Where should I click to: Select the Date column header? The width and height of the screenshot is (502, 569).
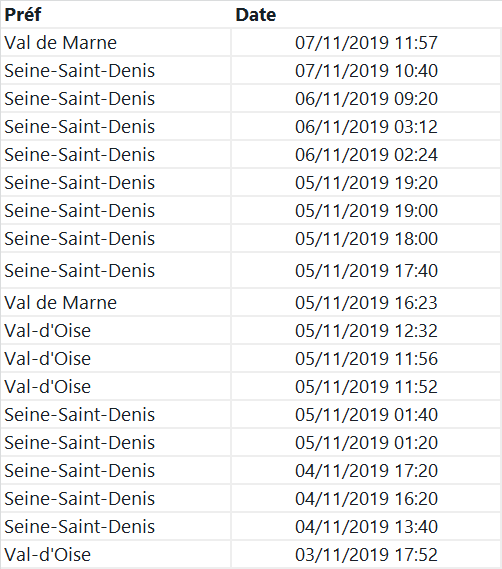tap(366, 15)
